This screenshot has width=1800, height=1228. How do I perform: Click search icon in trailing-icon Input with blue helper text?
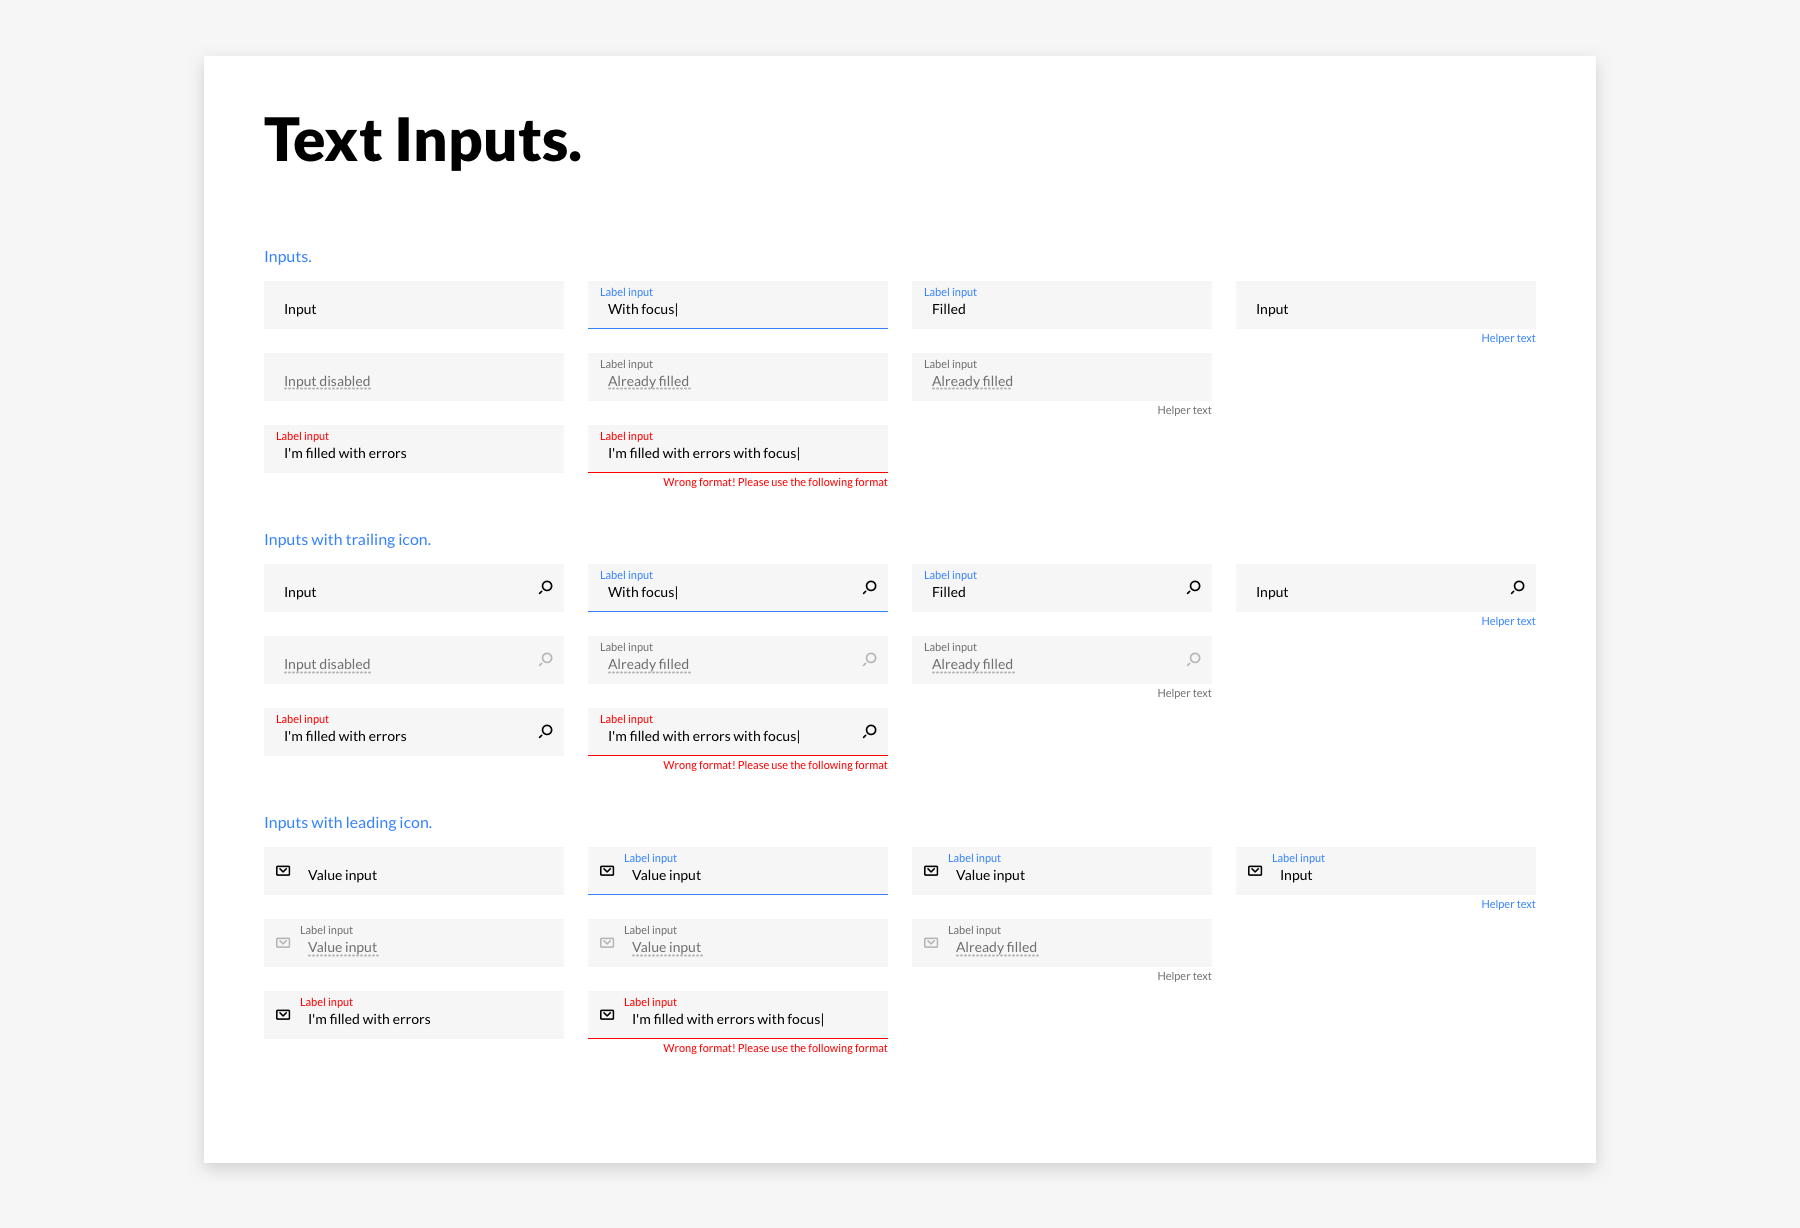(x=1518, y=587)
